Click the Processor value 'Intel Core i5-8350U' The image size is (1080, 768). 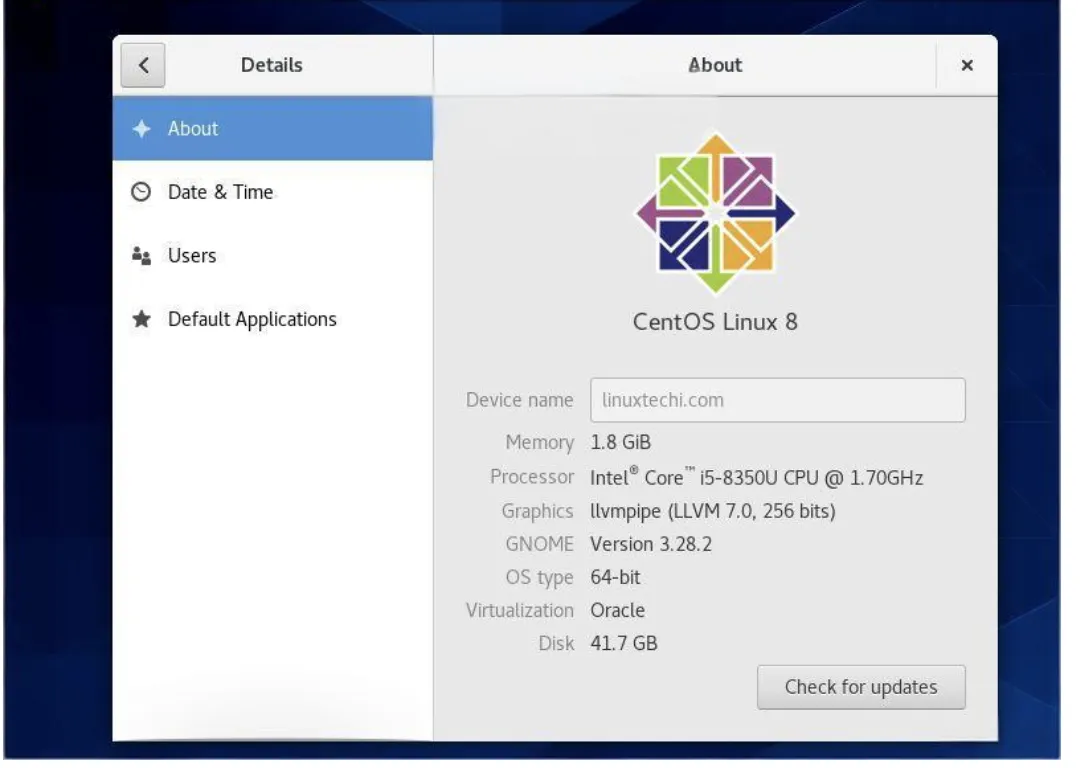point(756,477)
